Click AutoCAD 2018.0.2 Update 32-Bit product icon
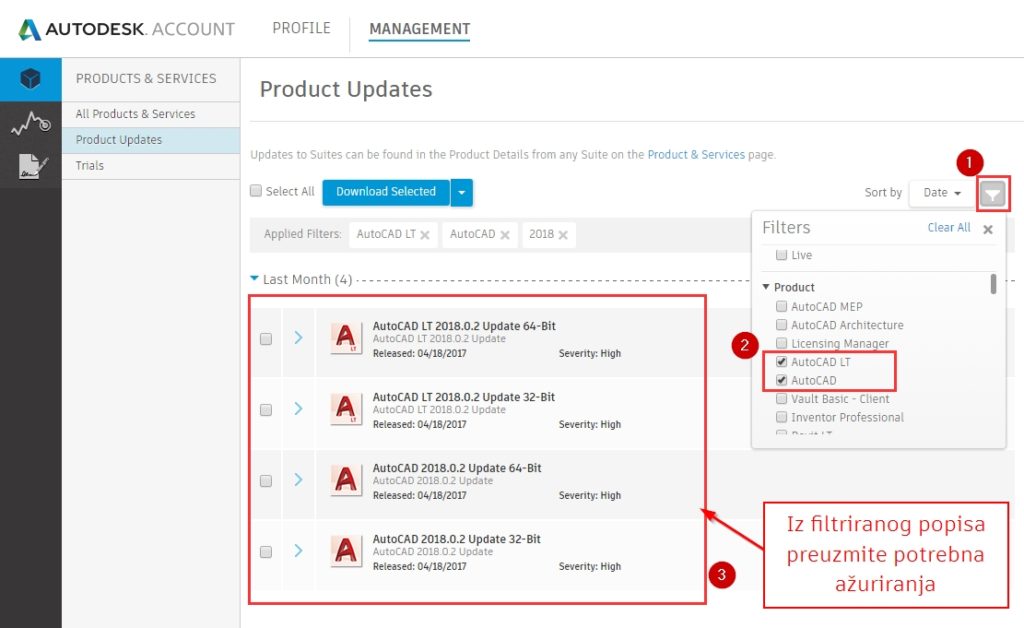 coord(346,551)
